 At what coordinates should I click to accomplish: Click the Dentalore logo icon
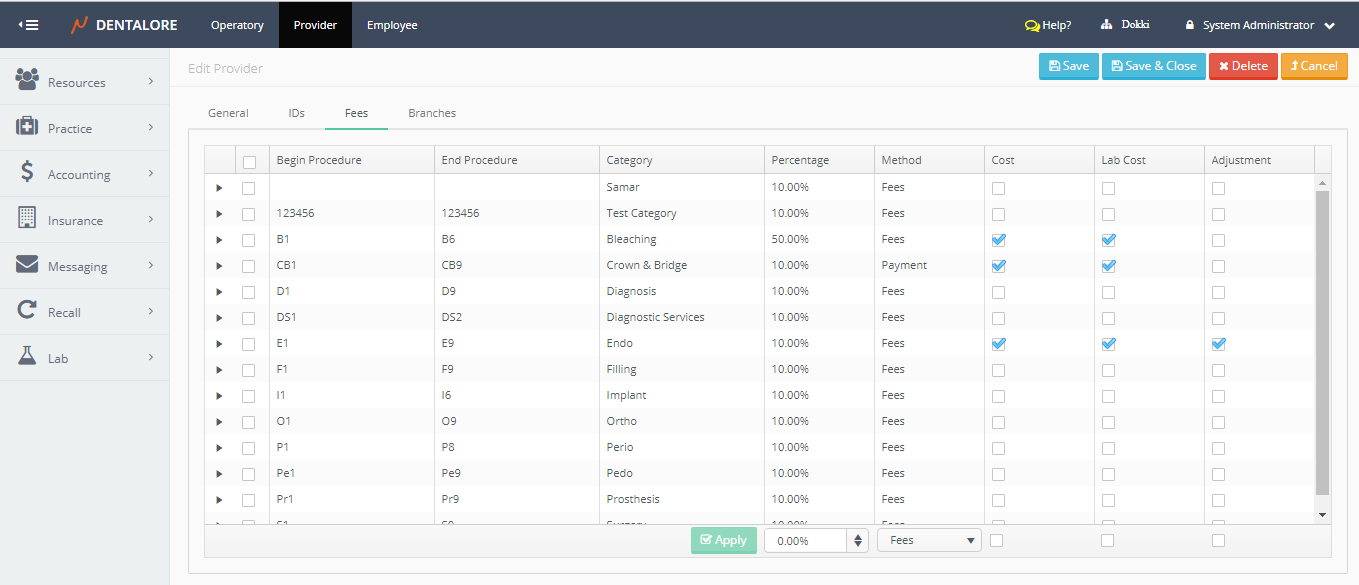(x=79, y=25)
